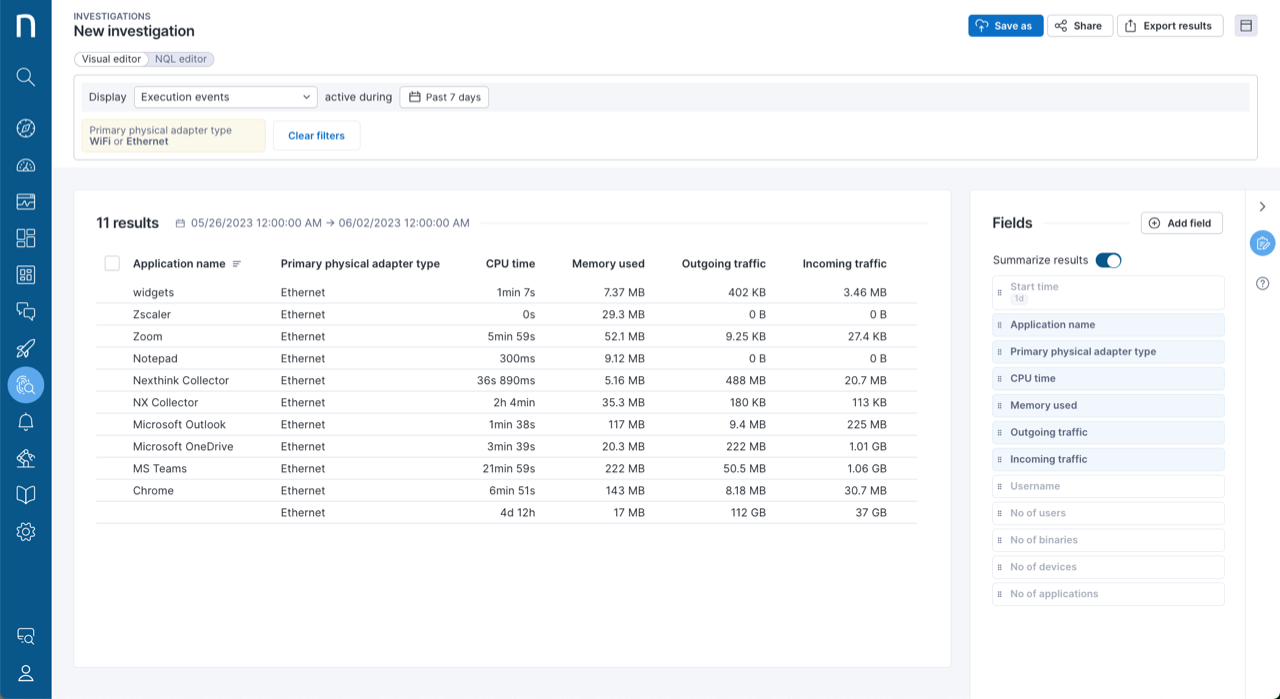Check the select-all checkbox in table header

click(x=112, y=264)
